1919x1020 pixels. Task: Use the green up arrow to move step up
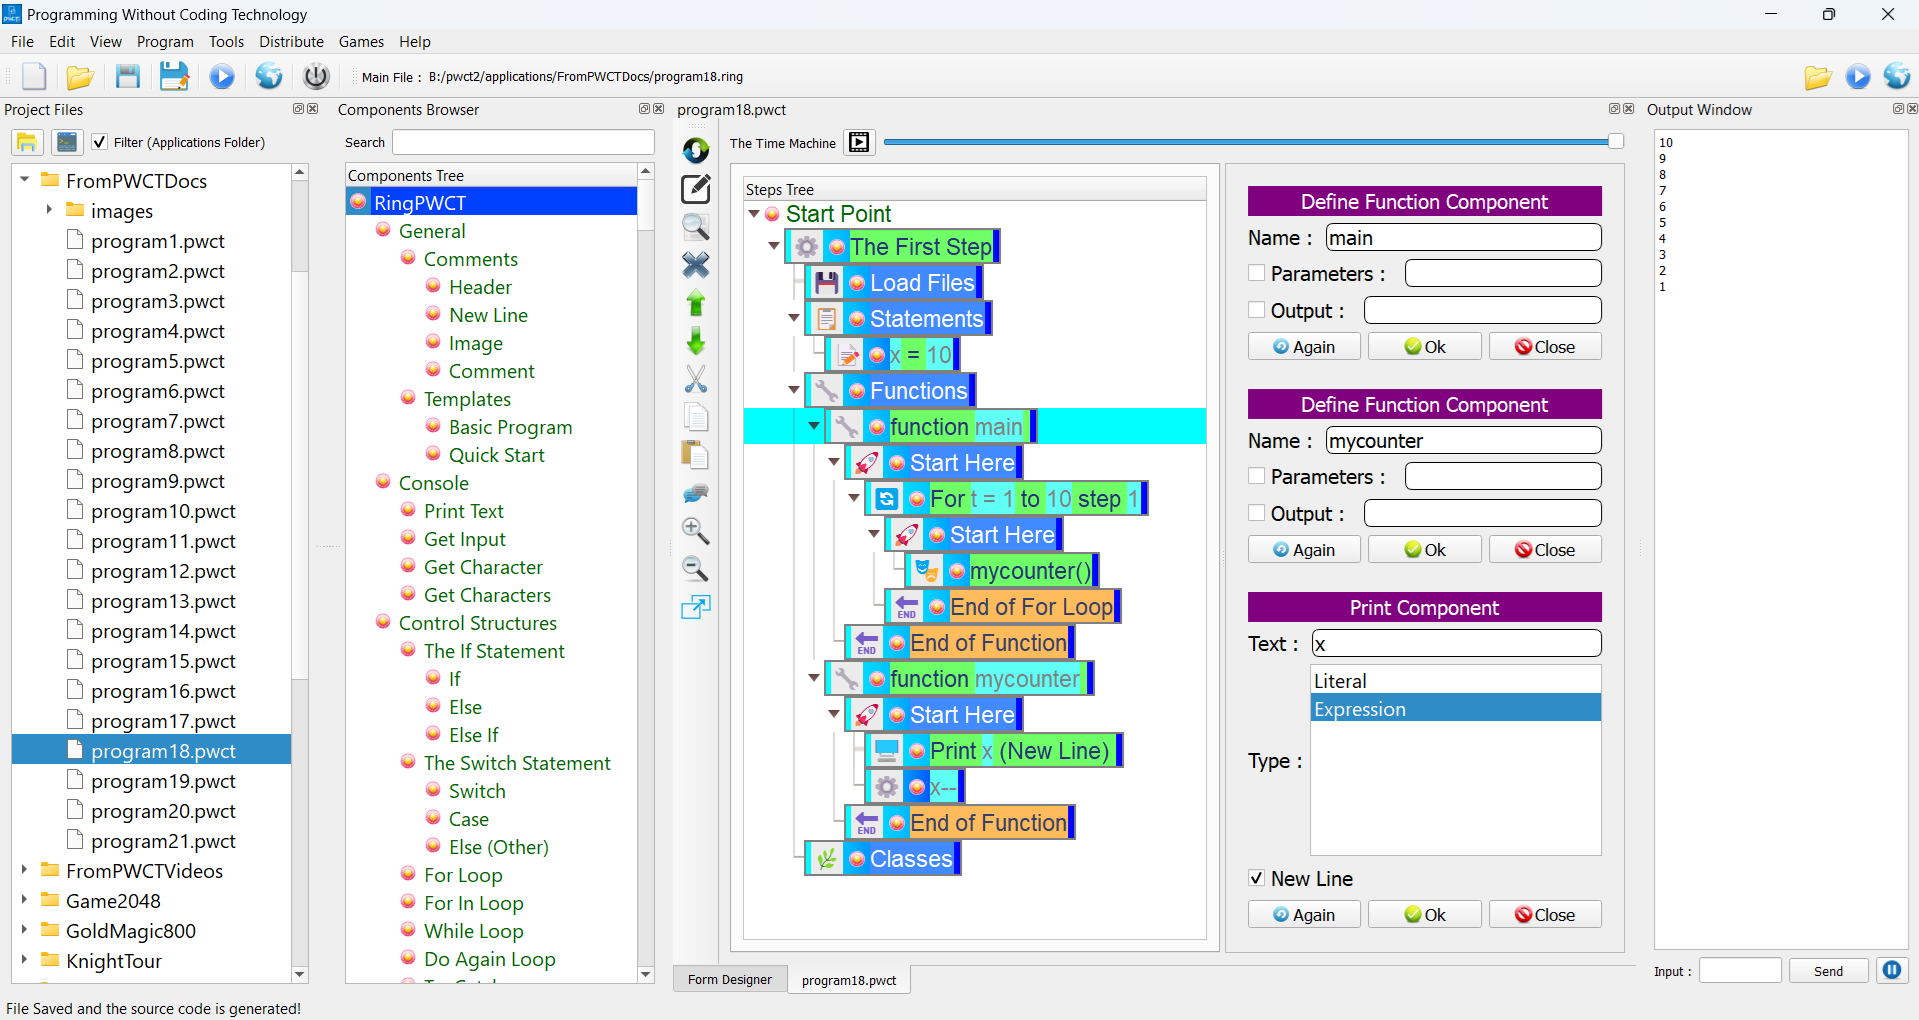(695, 303)
